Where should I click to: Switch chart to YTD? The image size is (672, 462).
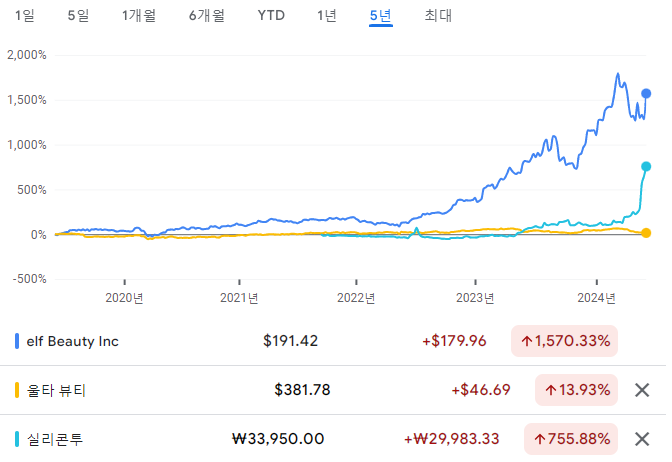coord(270,15)
